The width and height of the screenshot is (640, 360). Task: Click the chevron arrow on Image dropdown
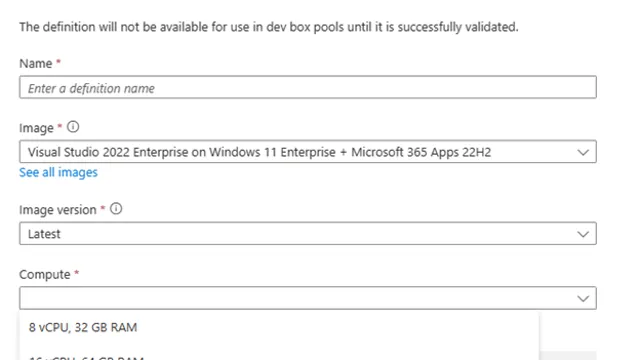coord(583,153)
